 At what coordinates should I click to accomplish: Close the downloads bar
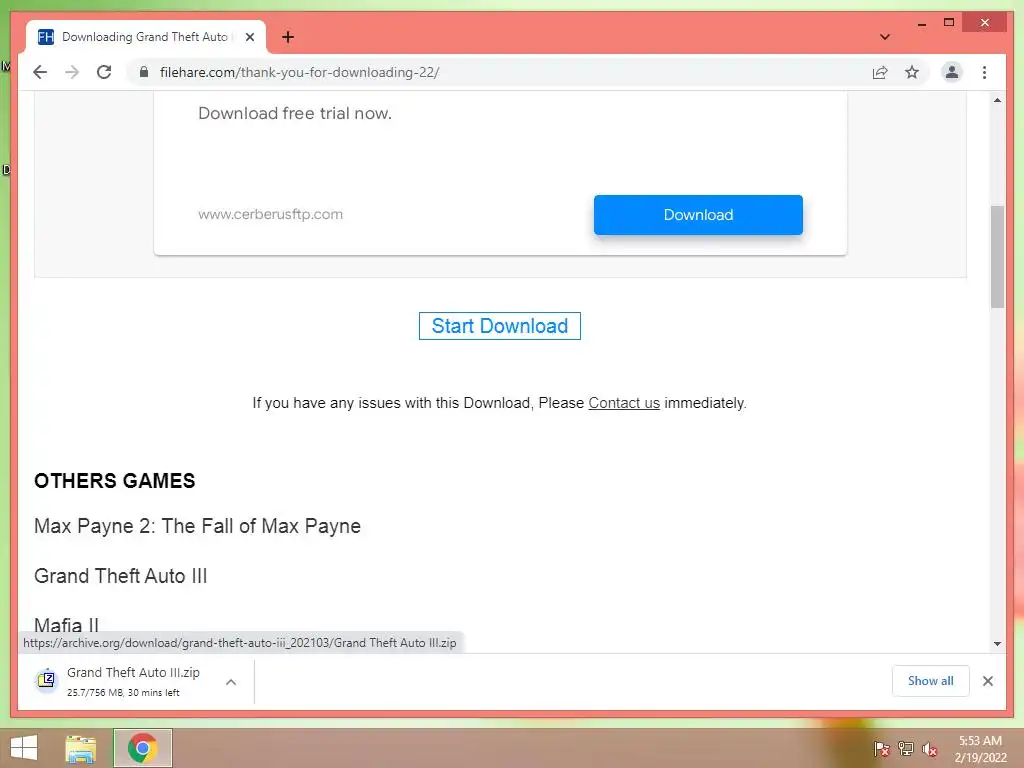987,681
